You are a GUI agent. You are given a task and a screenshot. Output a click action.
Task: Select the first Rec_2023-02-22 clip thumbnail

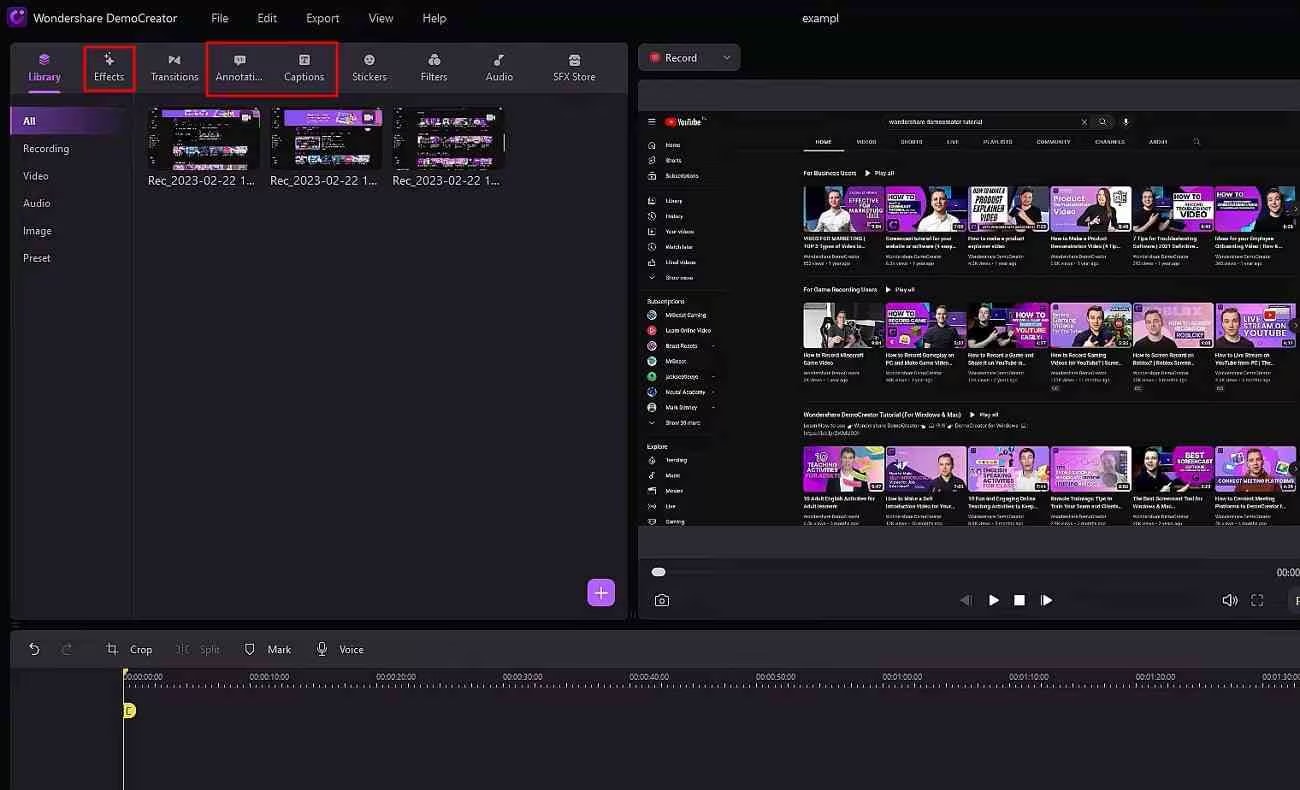[x=204, y=139]
